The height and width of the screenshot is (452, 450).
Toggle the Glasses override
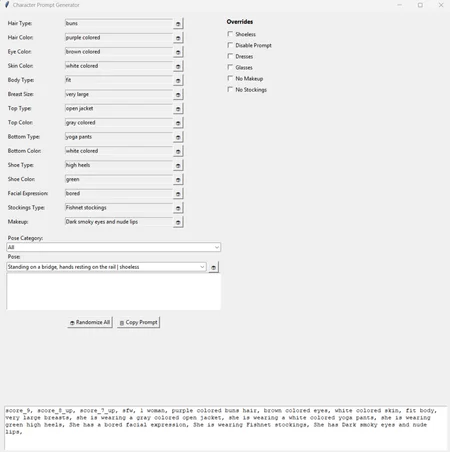230,67
